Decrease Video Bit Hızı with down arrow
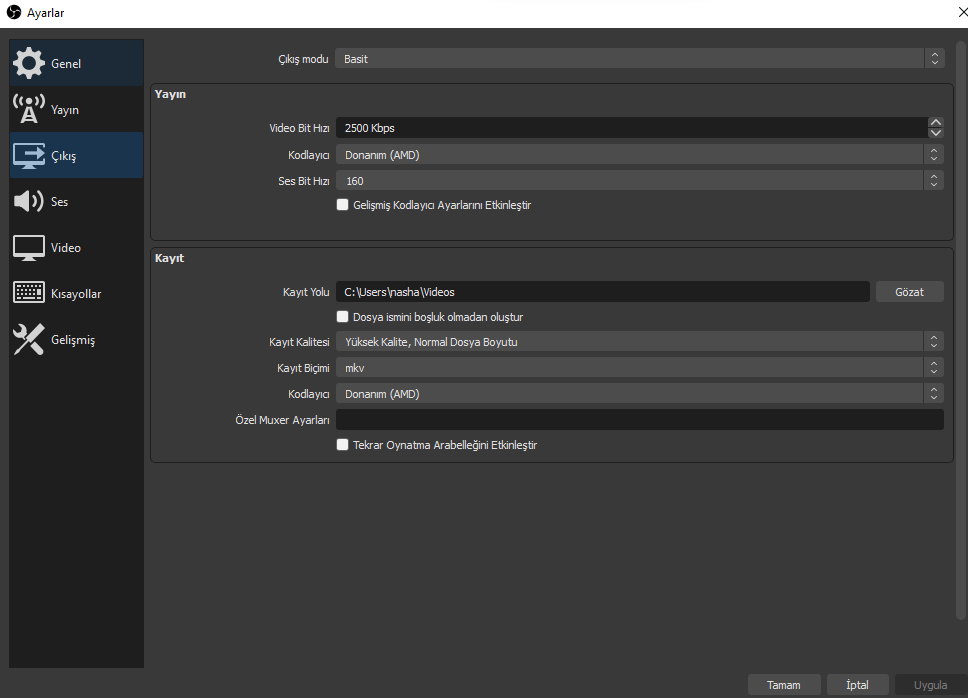Viewport: 968px width, 698px height. pos(935,133)
